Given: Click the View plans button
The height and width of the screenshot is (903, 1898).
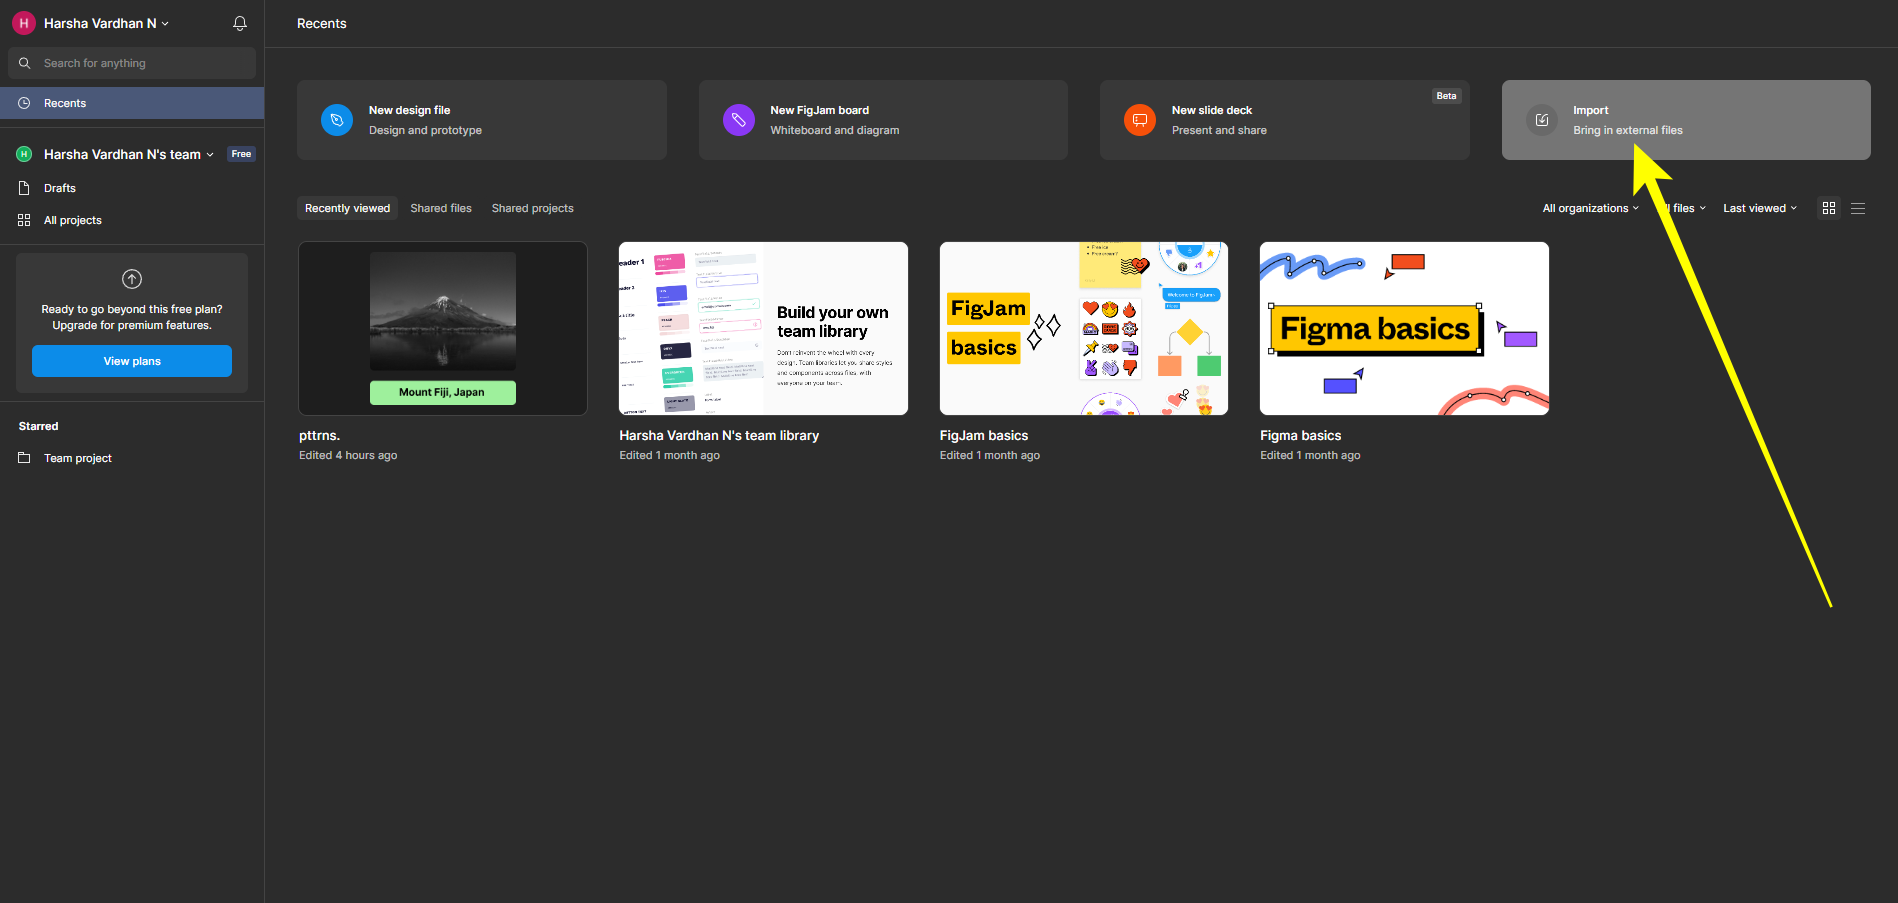Looking at the screenshot, I should point(132,361).
